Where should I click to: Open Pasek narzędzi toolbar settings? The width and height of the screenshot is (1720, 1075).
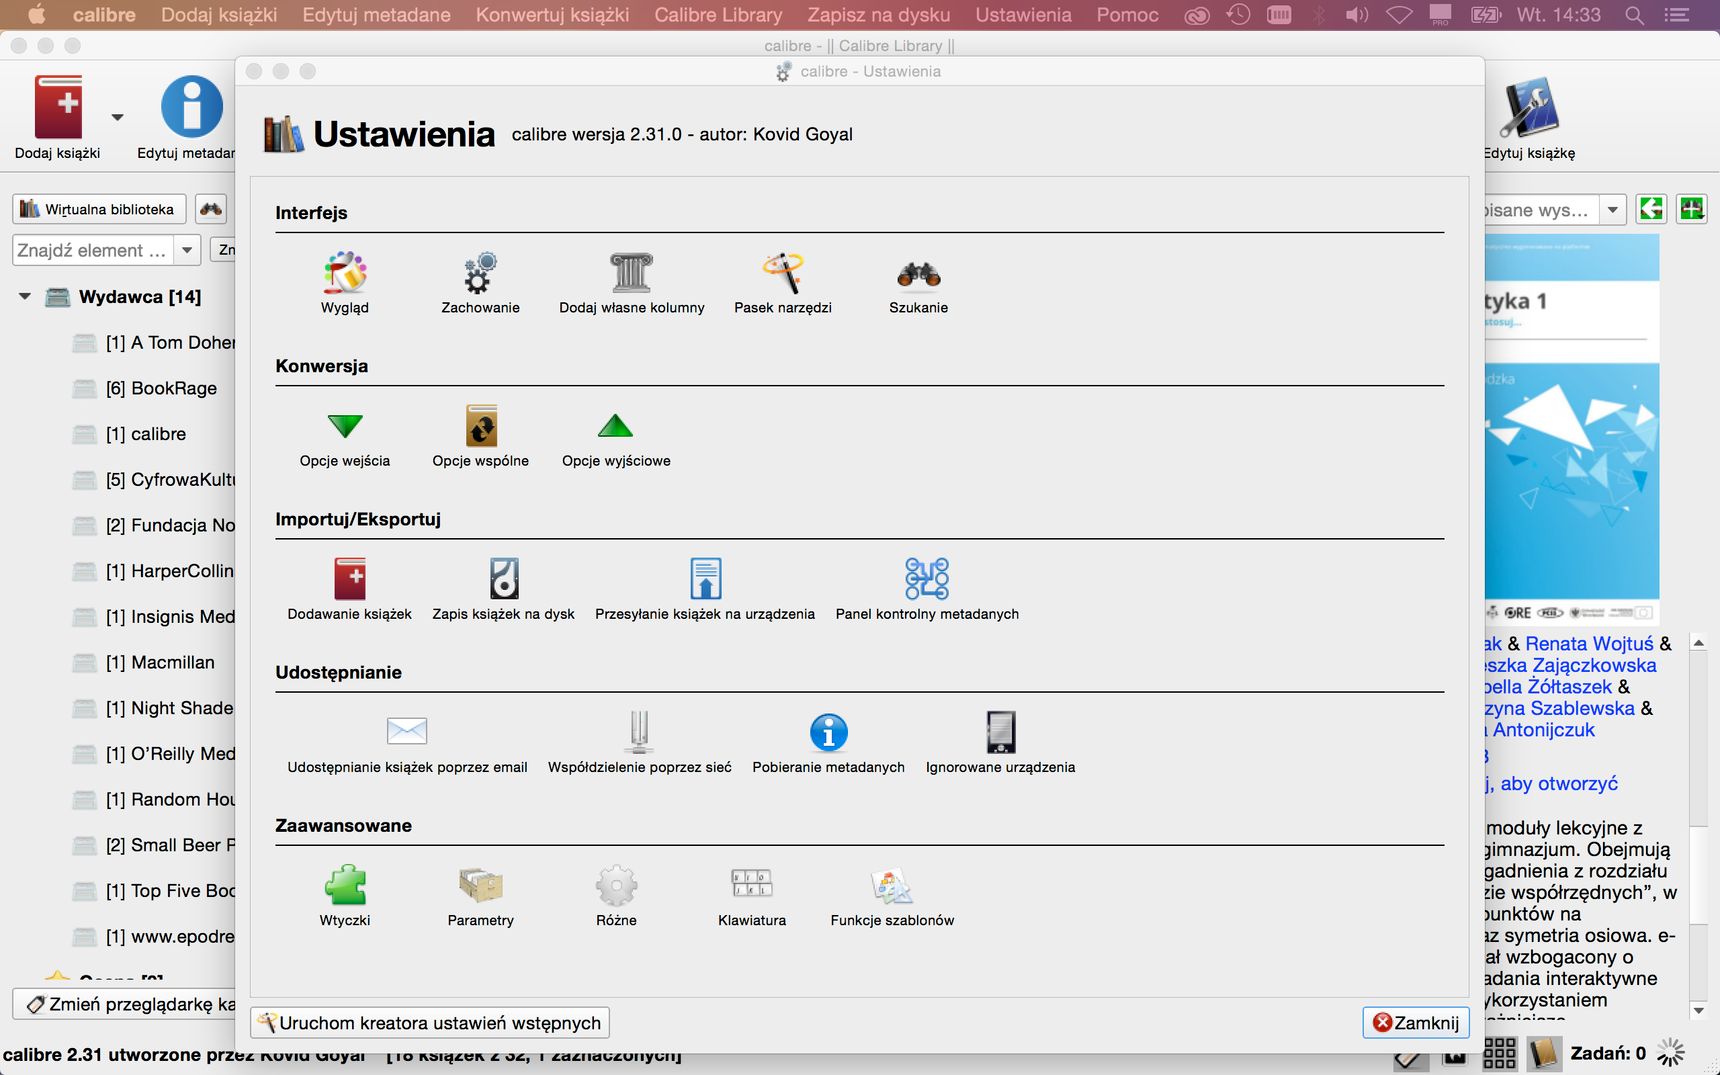pos(782,283)
